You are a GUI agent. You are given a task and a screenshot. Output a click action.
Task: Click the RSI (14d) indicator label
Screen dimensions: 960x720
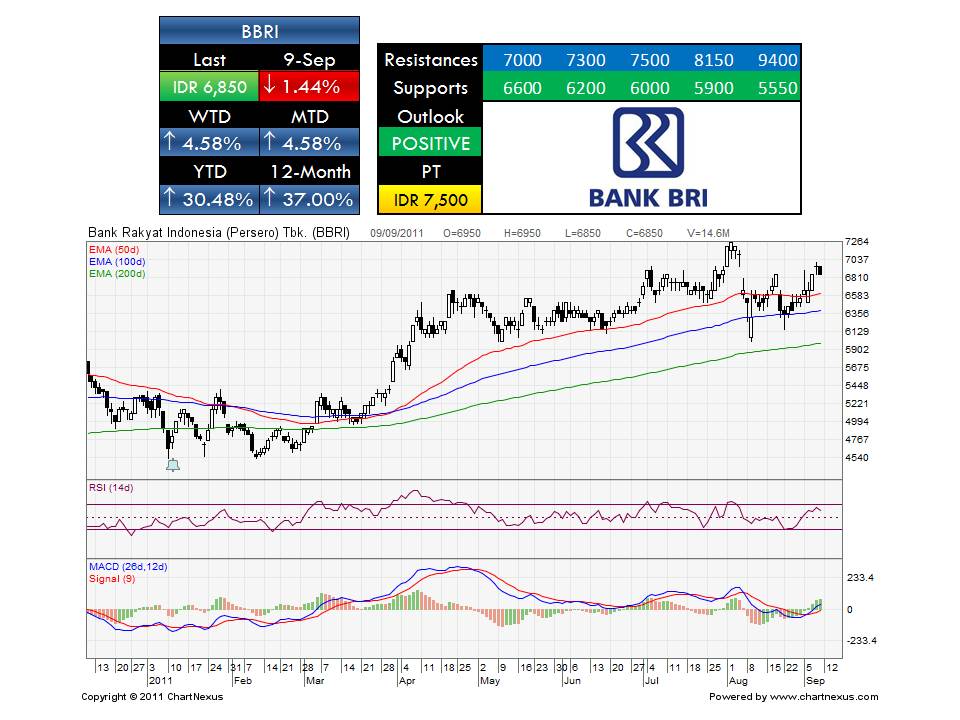click(111, 488)
